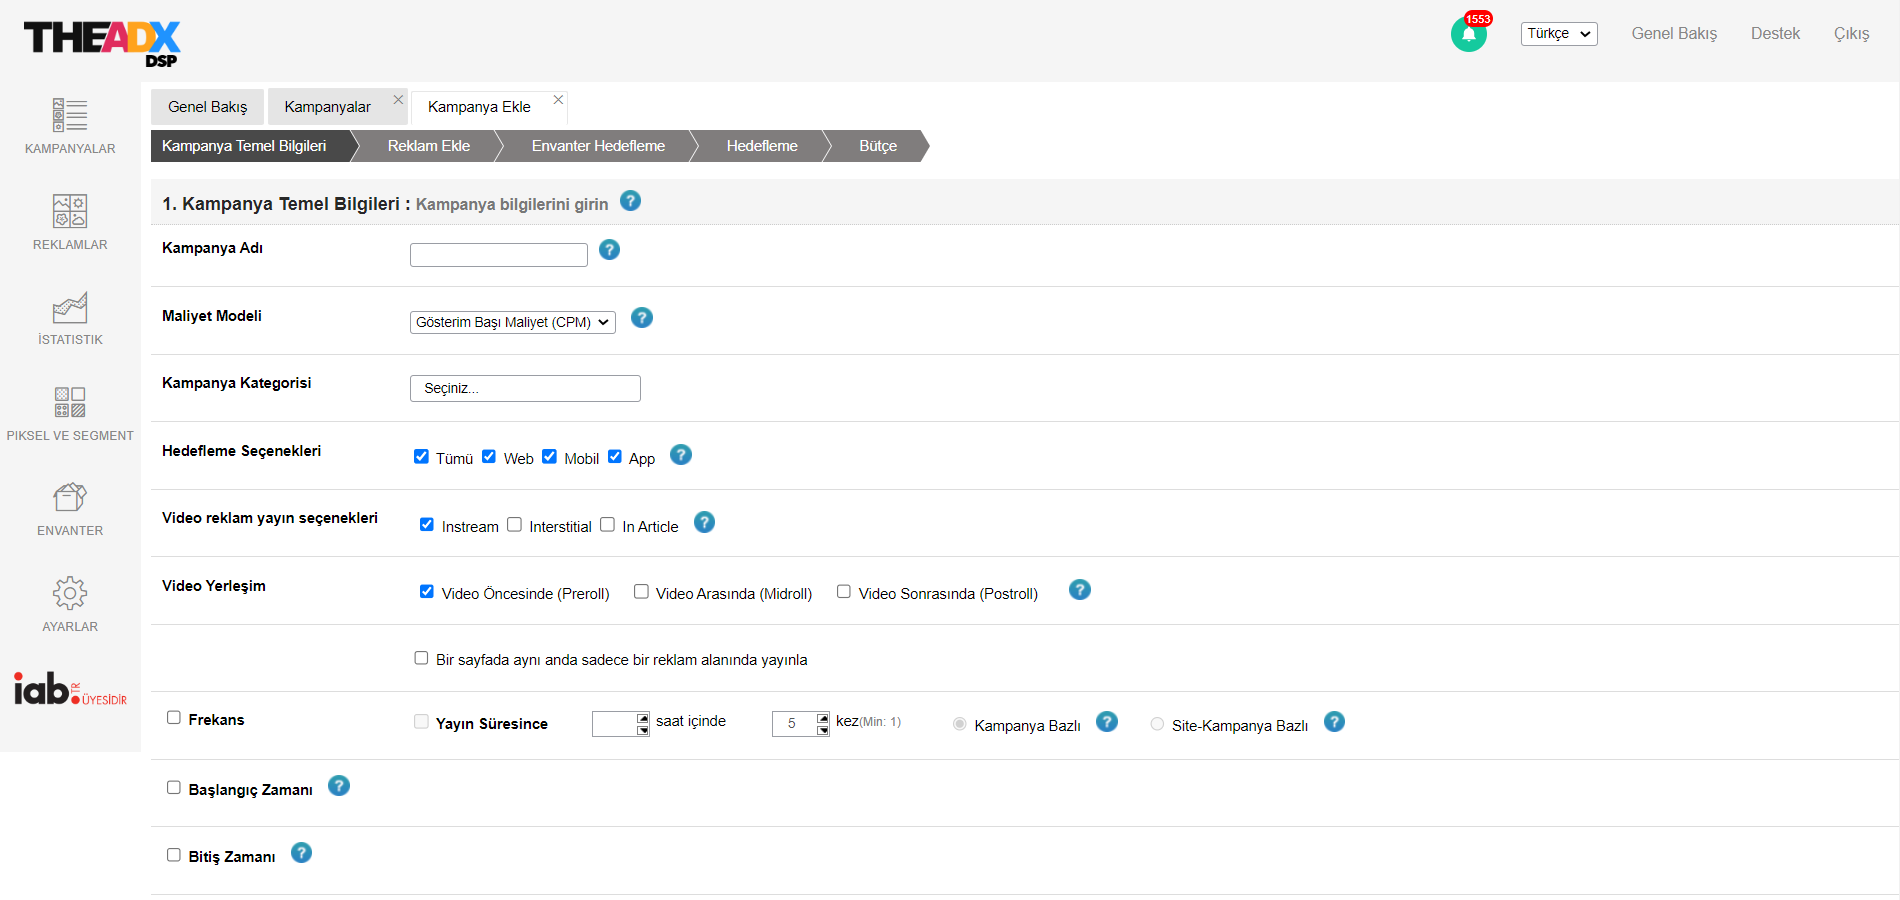Image resolution: width=1900 pixels, height=900 pixels.
Task: Expand the Kampanya Kategorisi Seçiniz selector
Action: coord(525,388)
